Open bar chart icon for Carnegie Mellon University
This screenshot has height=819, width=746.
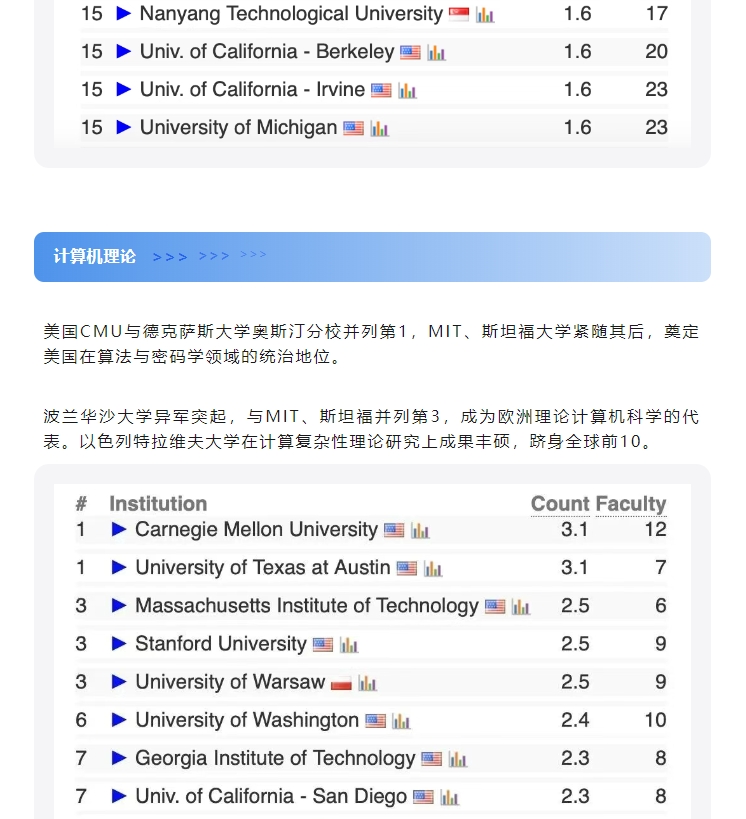click(420, 531)
